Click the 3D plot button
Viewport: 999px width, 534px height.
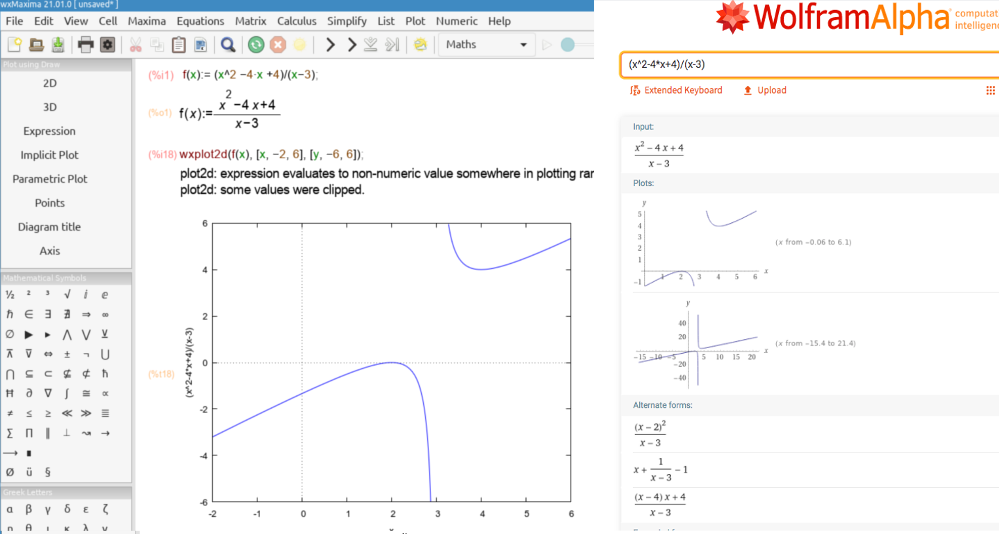pos(50,107)
